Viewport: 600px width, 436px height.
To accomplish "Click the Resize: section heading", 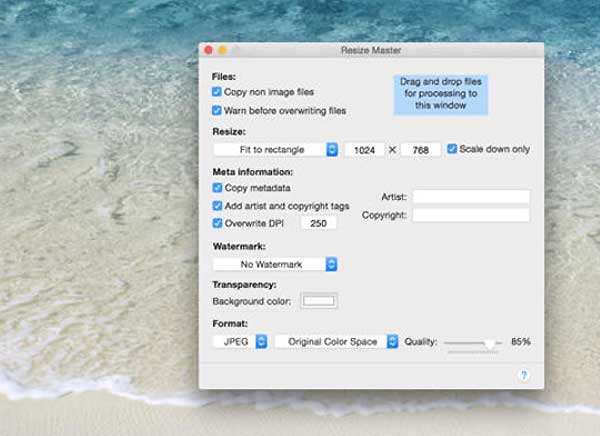I will [x=229, y=132].
